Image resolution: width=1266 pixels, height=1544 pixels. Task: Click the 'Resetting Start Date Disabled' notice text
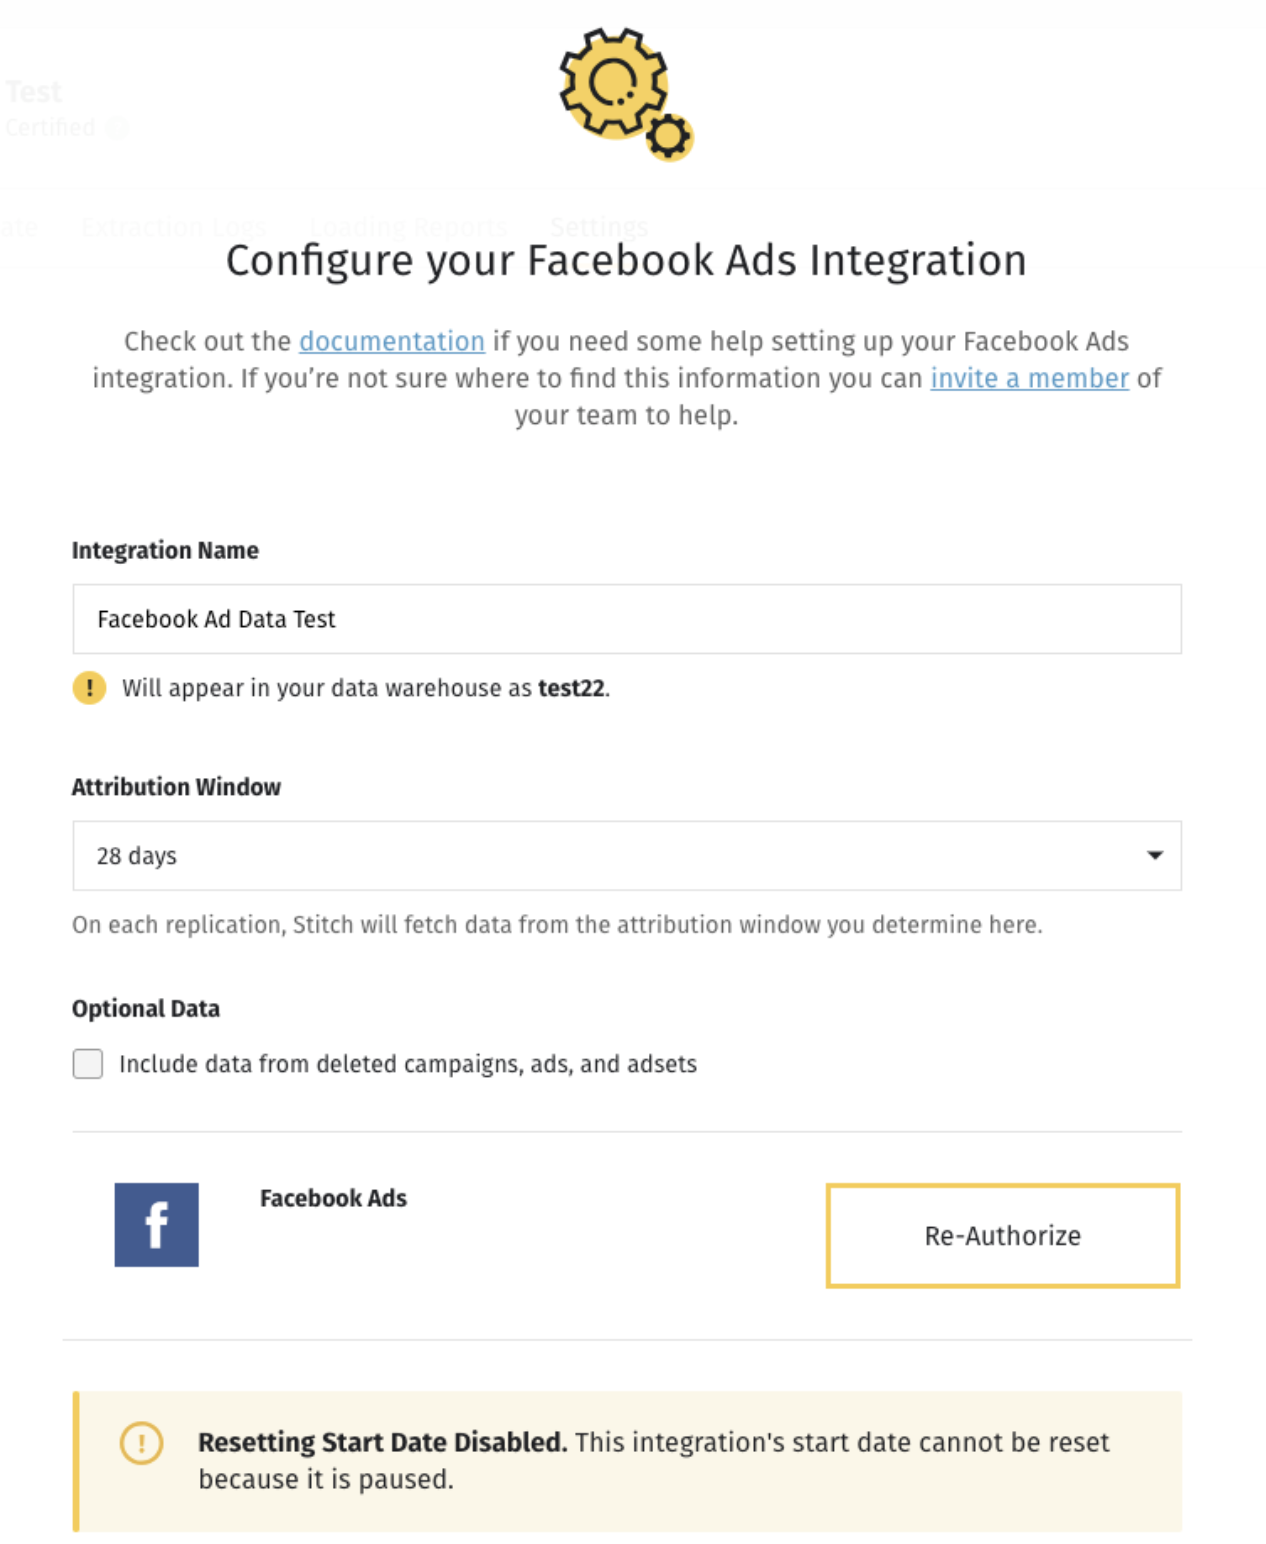(x=382, y=1442)
